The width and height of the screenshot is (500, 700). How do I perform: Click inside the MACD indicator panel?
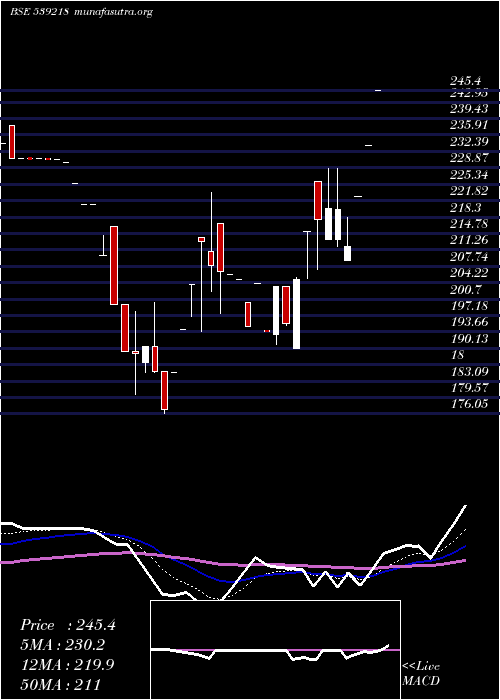275,650
